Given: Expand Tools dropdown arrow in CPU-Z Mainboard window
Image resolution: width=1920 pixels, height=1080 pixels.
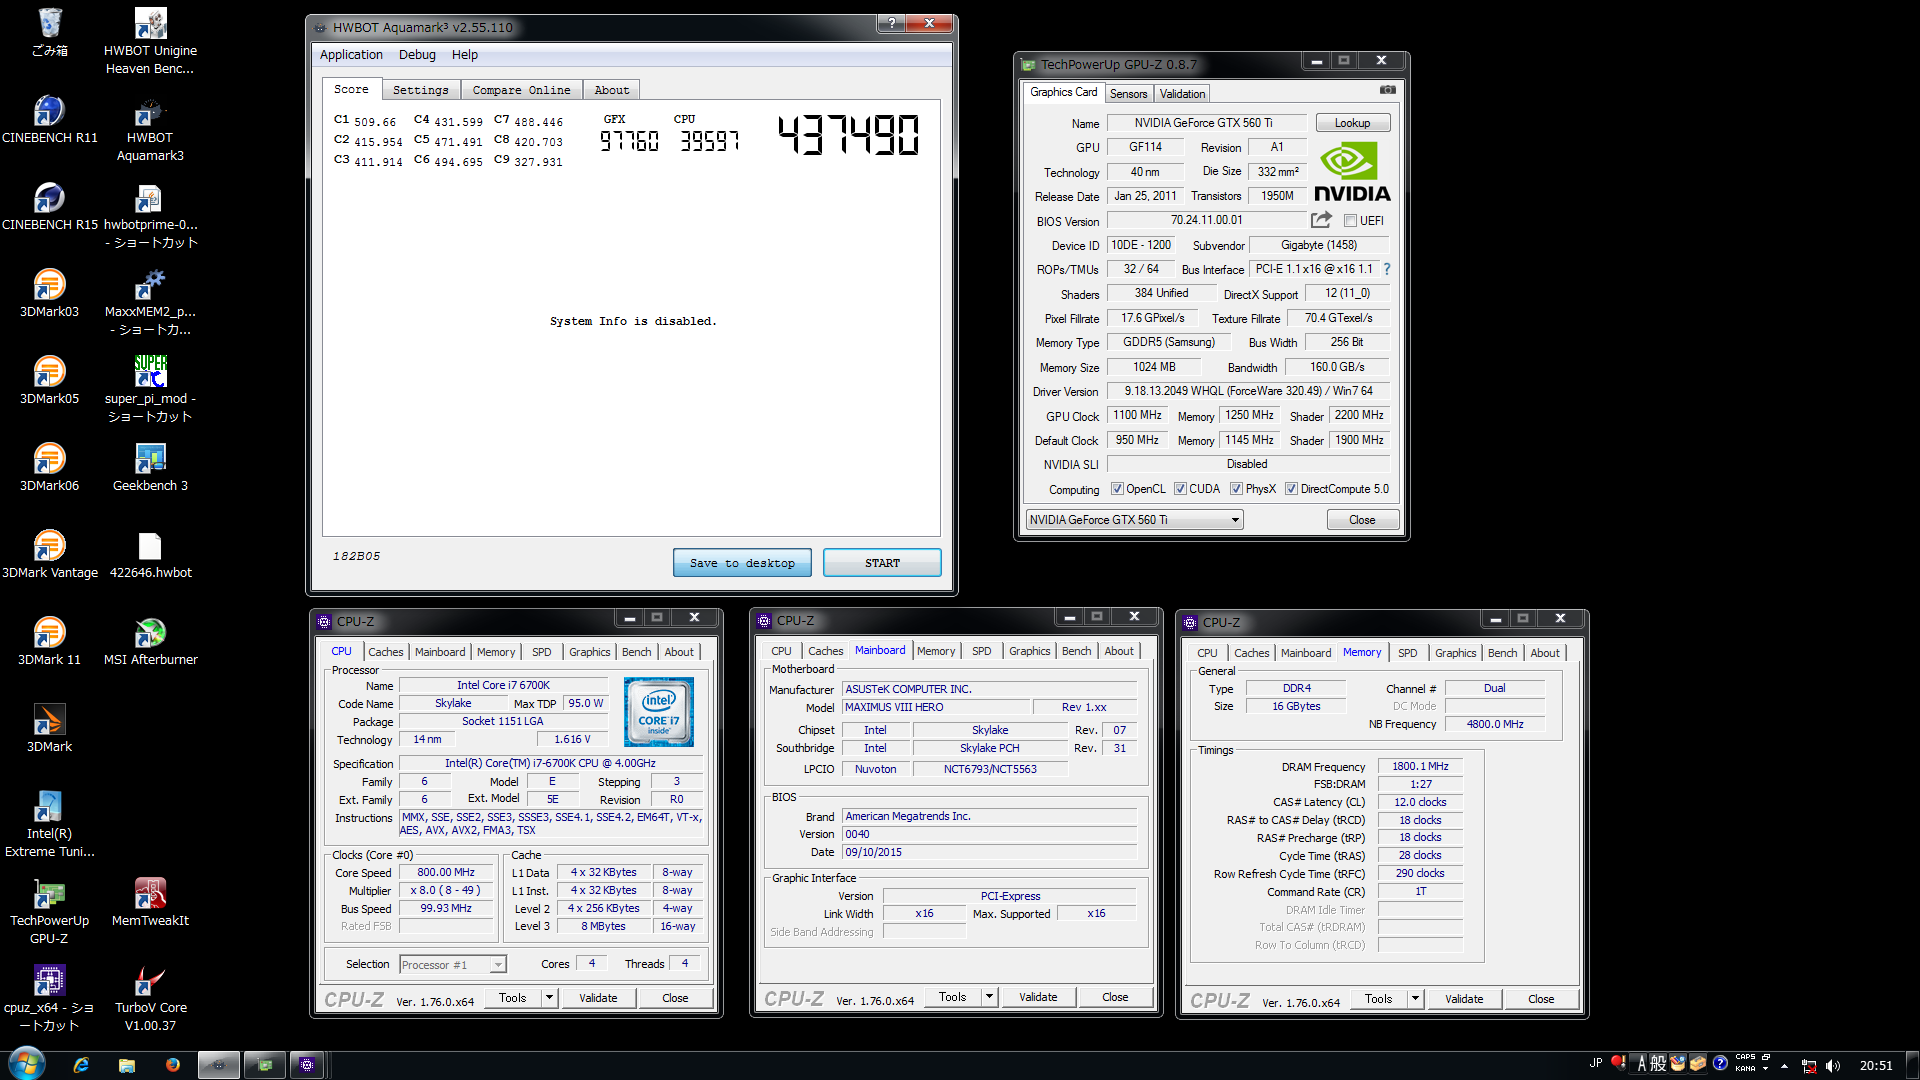Looking at the screenshot, I should pyautogui.click(x=988, y=997).
